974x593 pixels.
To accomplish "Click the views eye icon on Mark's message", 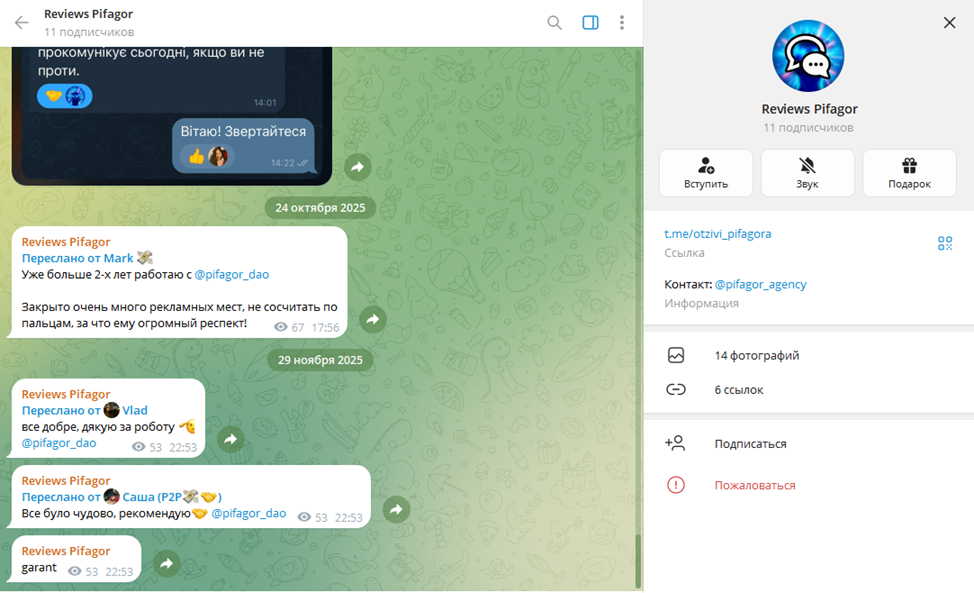I will point(281,327).
